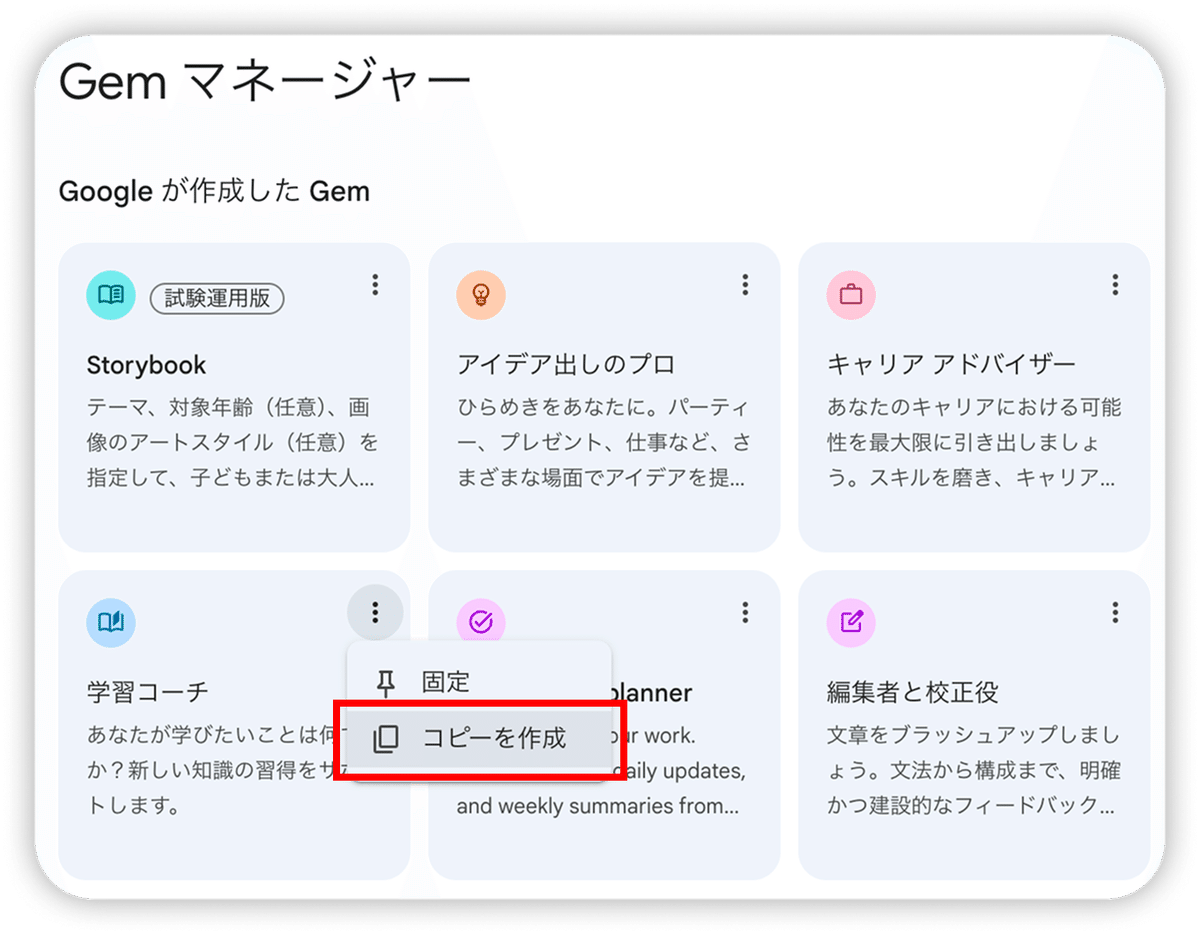Click the description starting ひらめきをあなたに
The height and width of the screenshot is (934, 1200).
click(603, 443)
